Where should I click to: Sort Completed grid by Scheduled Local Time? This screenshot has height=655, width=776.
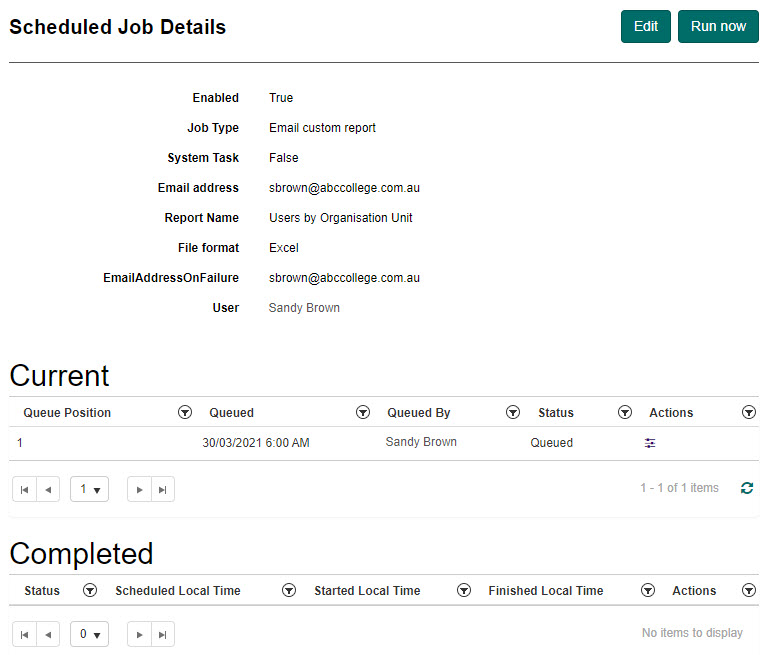(178, 591)
